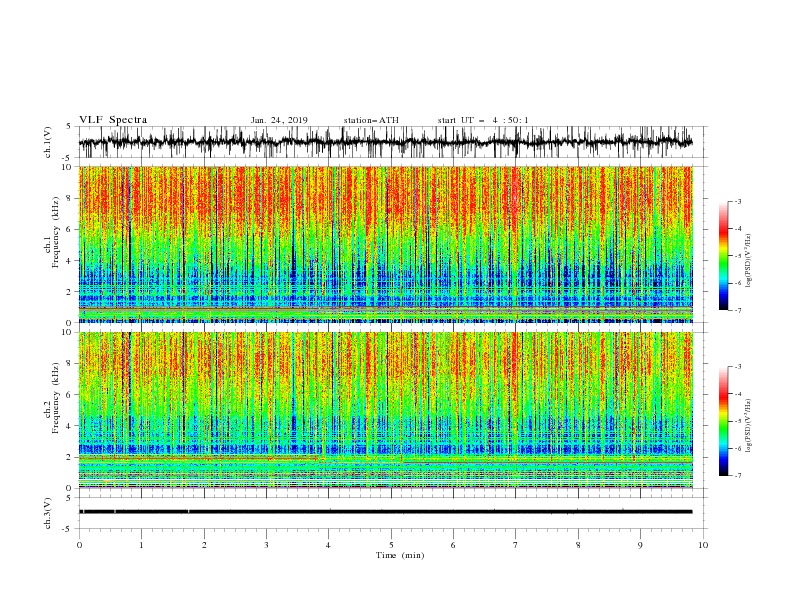Click the 'ch.3(V)' axis label
The width and height of the screenshot is (792, 612).
pos(48,513)
